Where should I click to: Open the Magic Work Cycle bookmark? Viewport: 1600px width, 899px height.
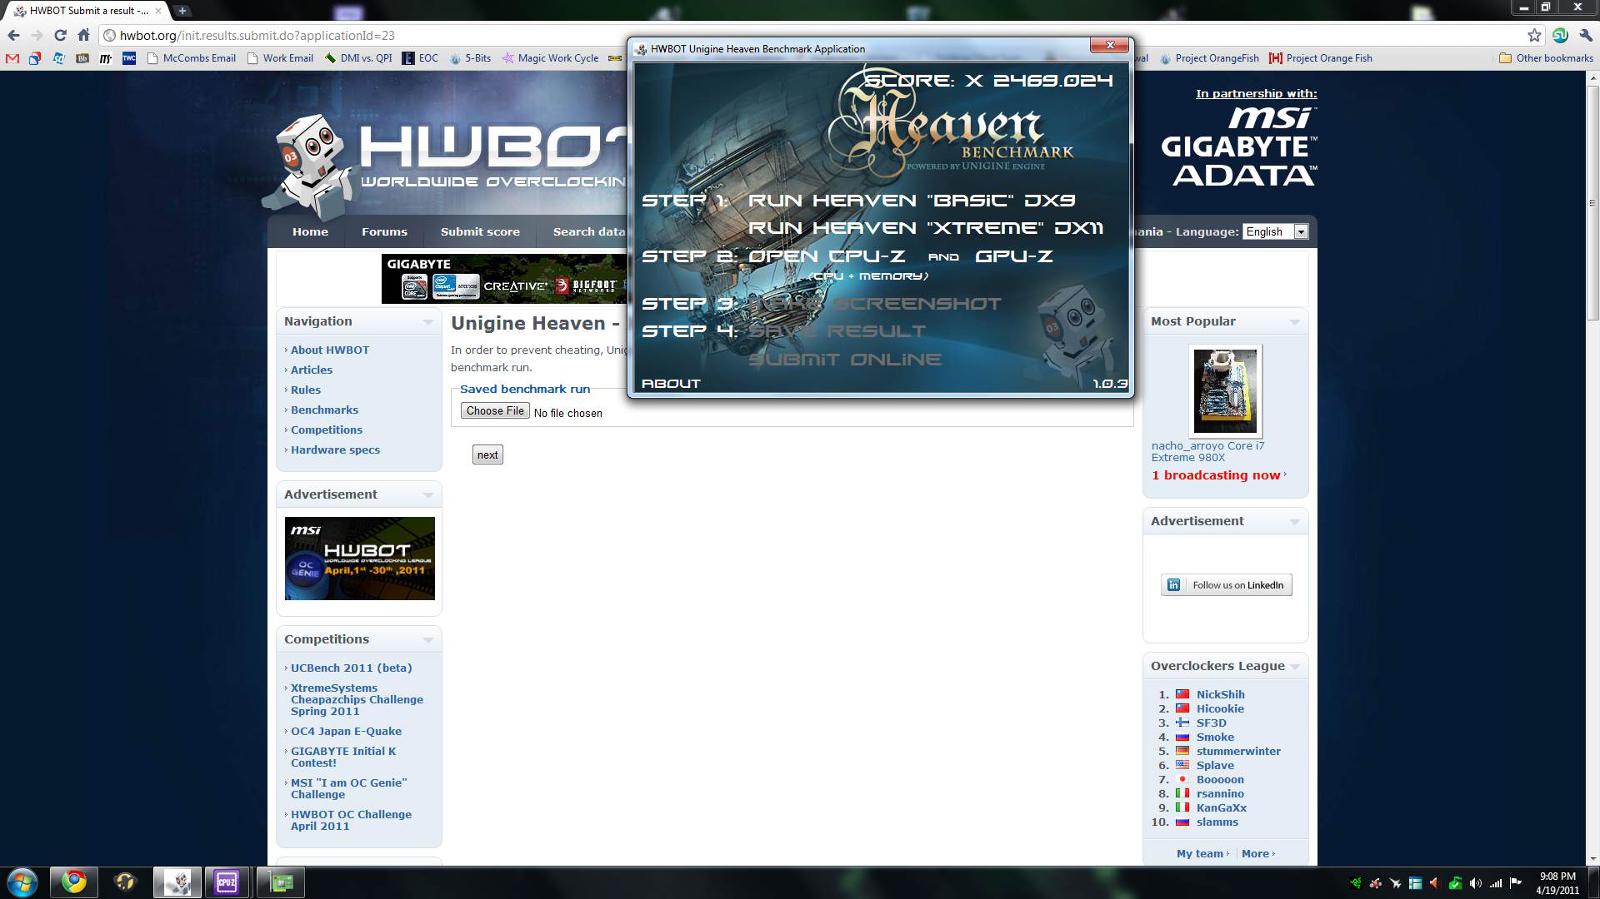point(550,58)
